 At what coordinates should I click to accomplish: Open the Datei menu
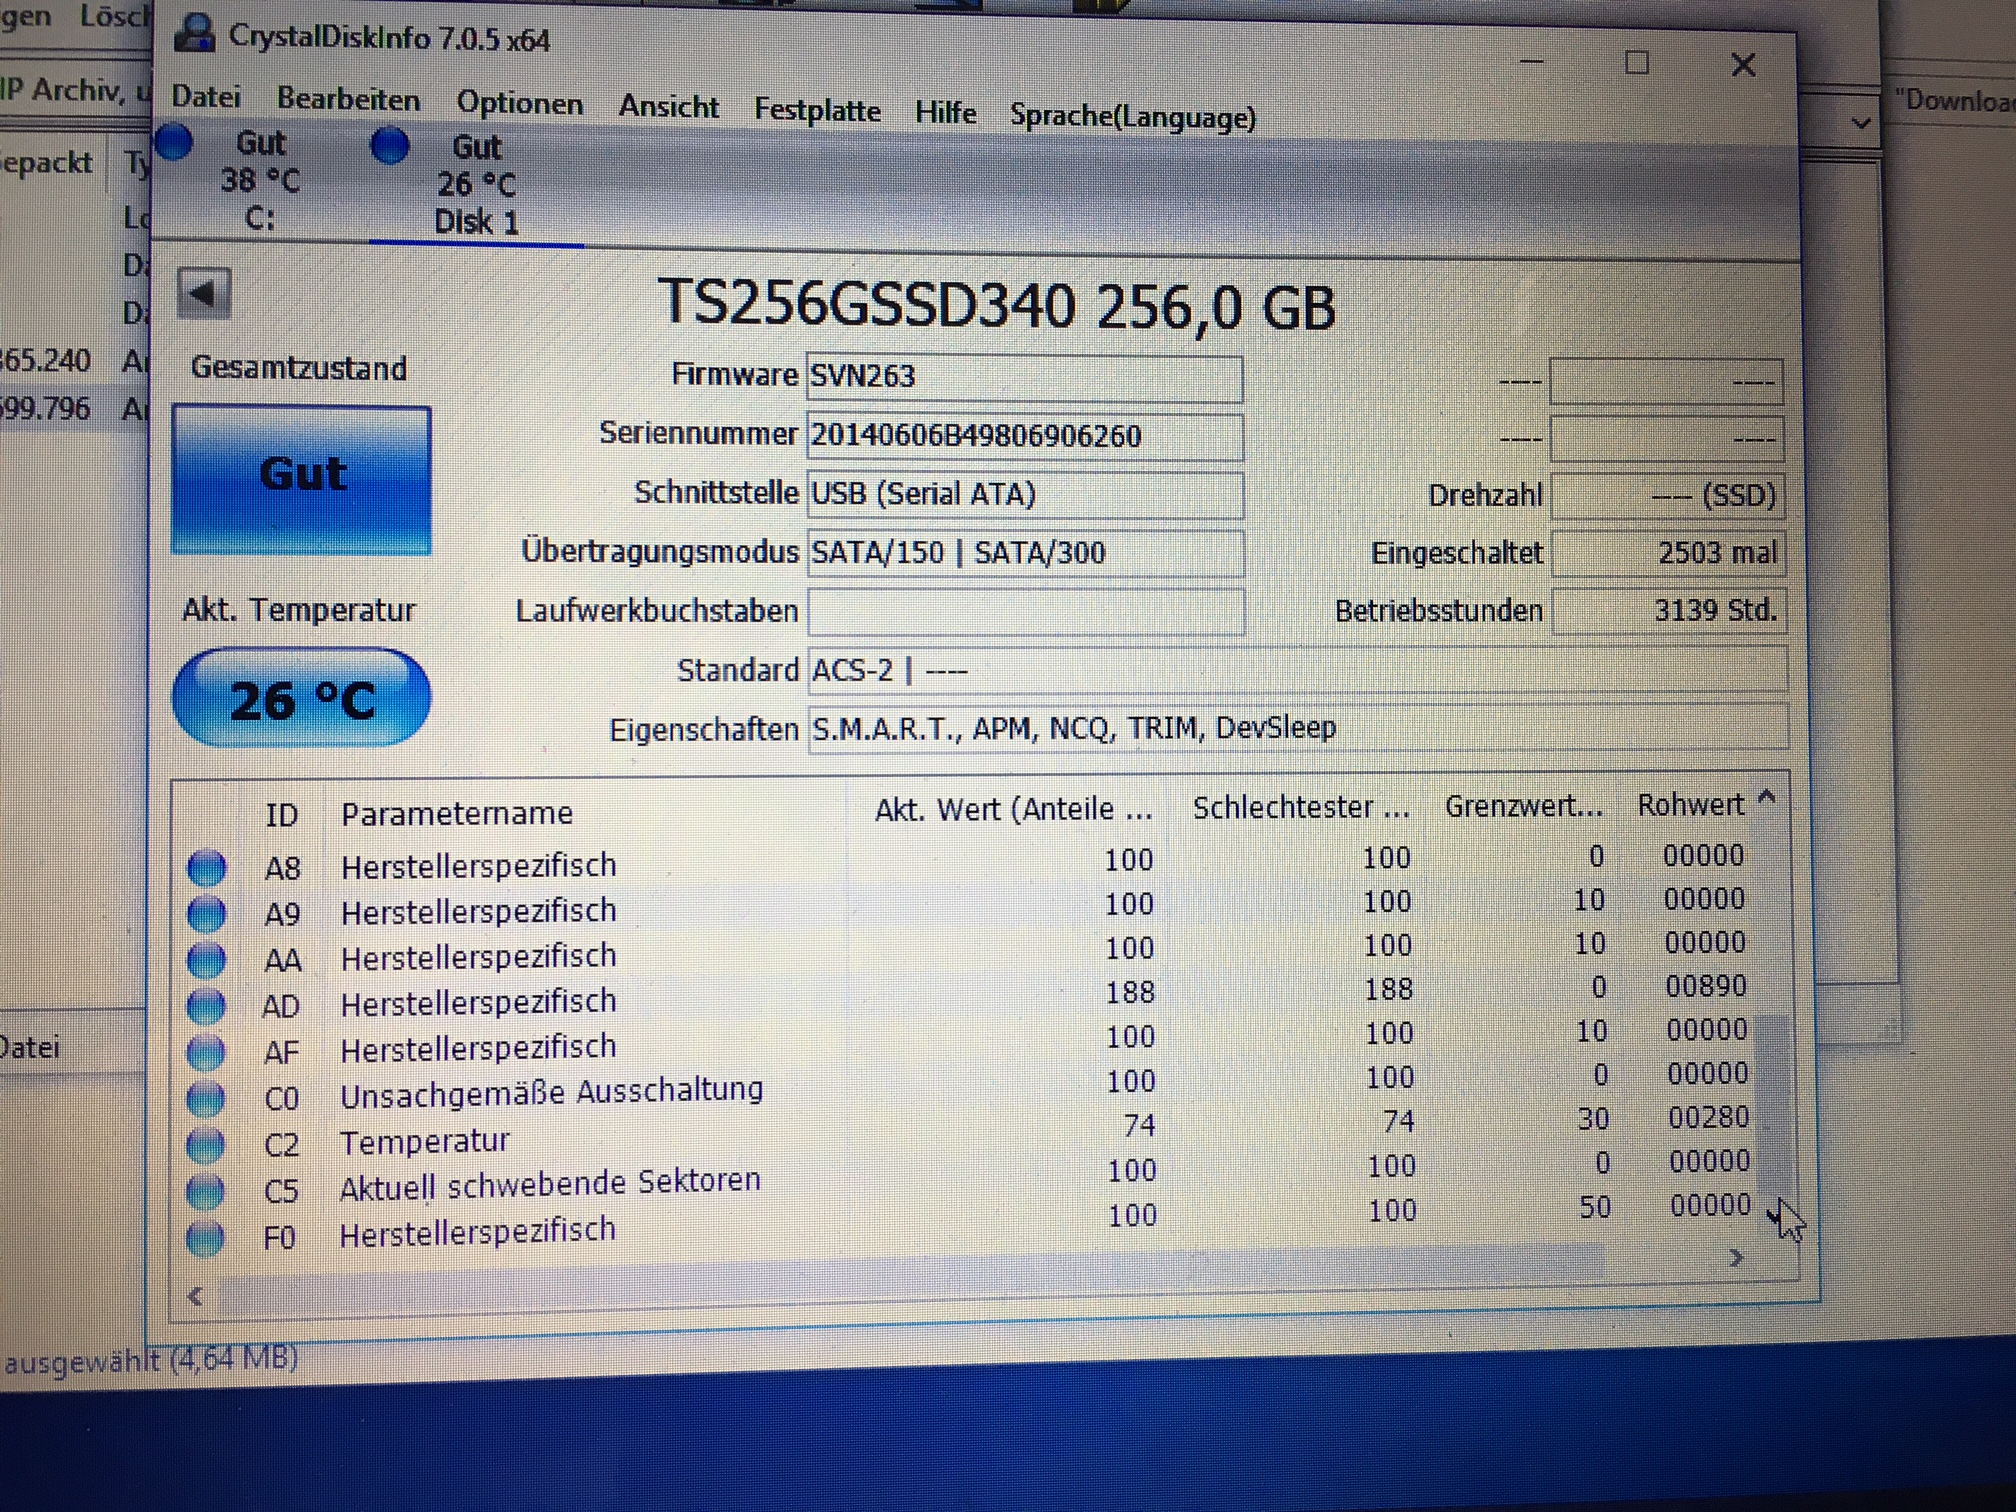pyautogui.click(x=206, y=97)
